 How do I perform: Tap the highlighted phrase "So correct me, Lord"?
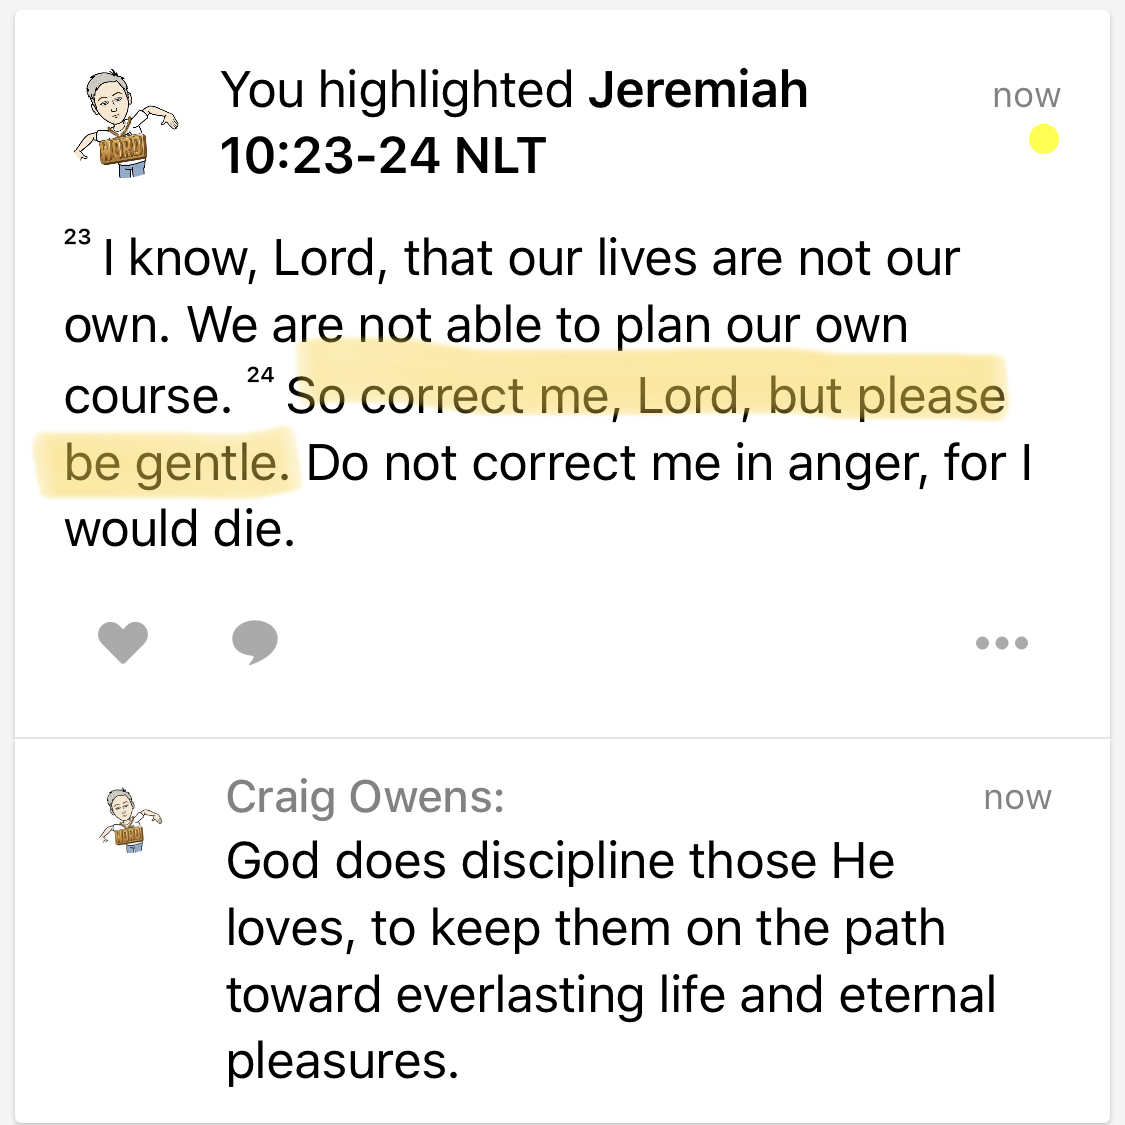(x=516, y=396)
